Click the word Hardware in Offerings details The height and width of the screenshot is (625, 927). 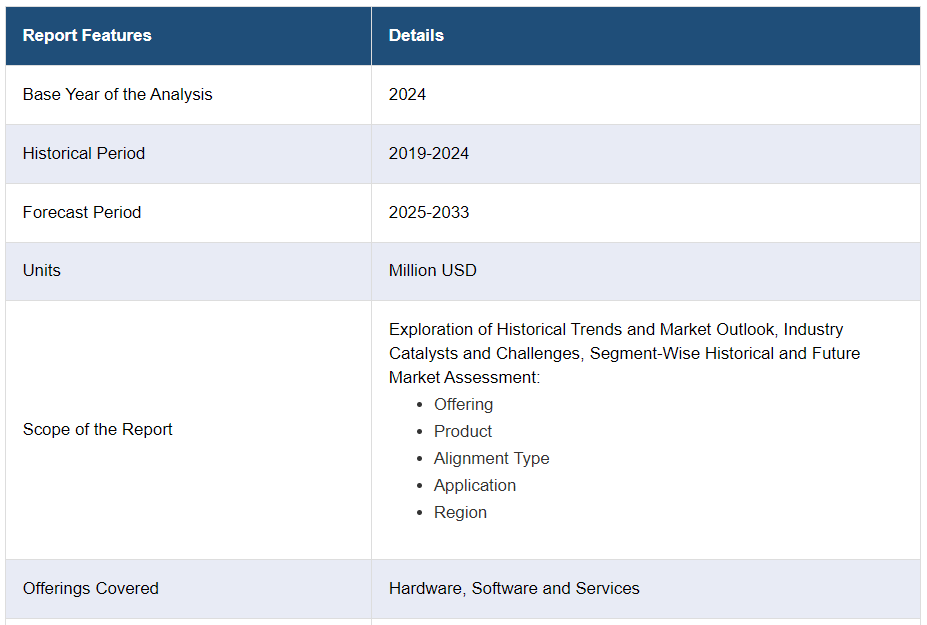coord(426,589)
